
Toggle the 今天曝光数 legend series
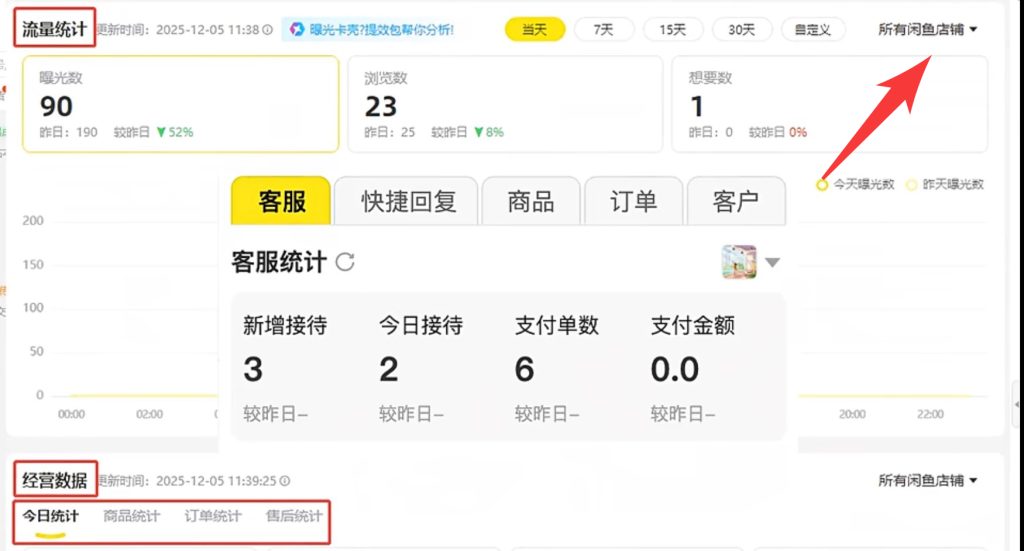pos(856,185)
